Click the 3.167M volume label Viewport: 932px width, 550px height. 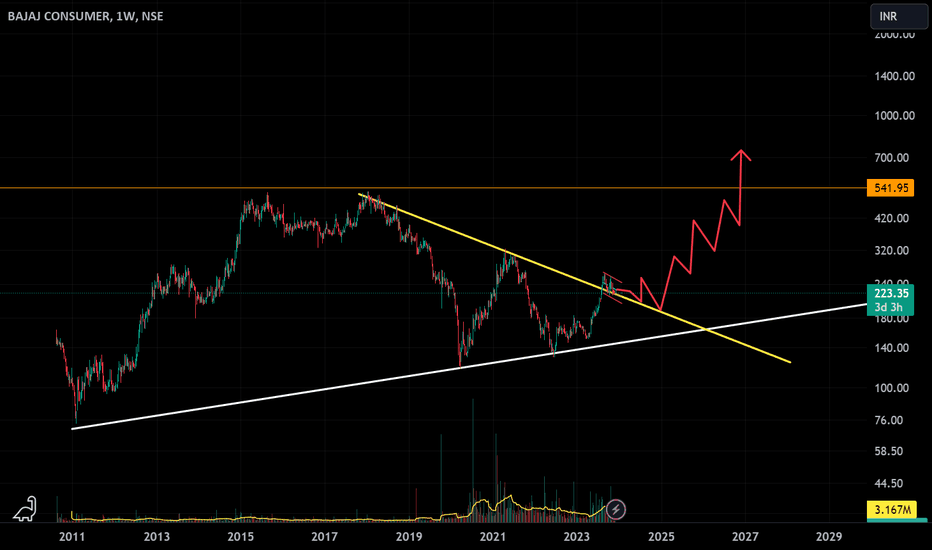coord(892,510)
